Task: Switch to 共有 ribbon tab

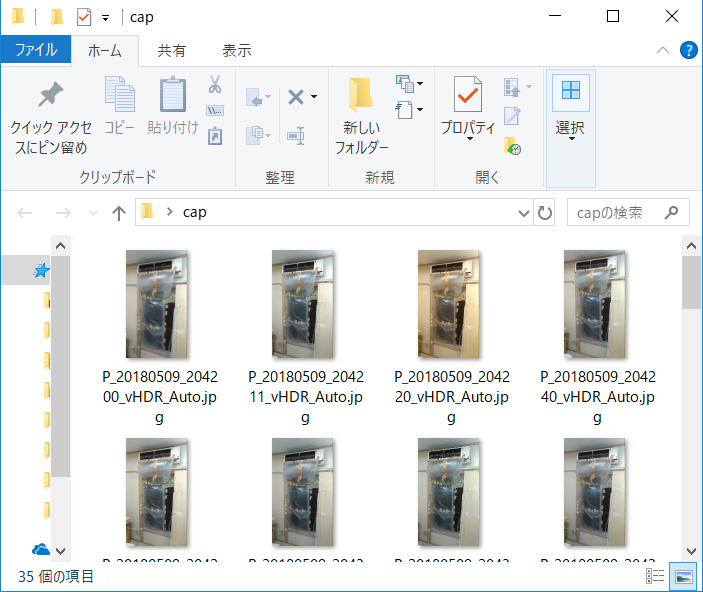Action: [x=172, y=51]
